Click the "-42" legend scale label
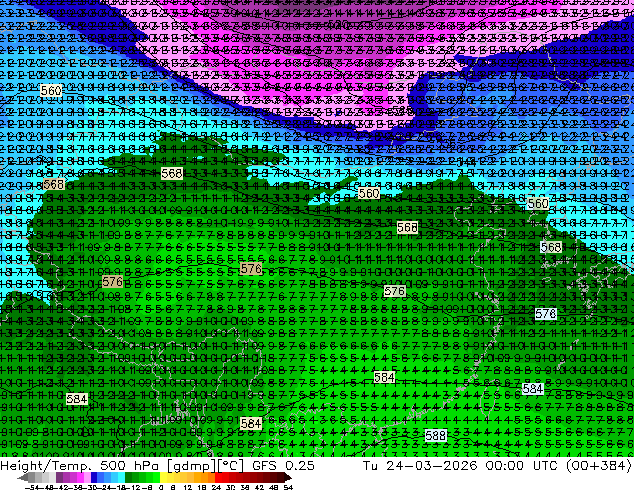Image resolution: width=634 pixels, height=490 pixels. 63,487
